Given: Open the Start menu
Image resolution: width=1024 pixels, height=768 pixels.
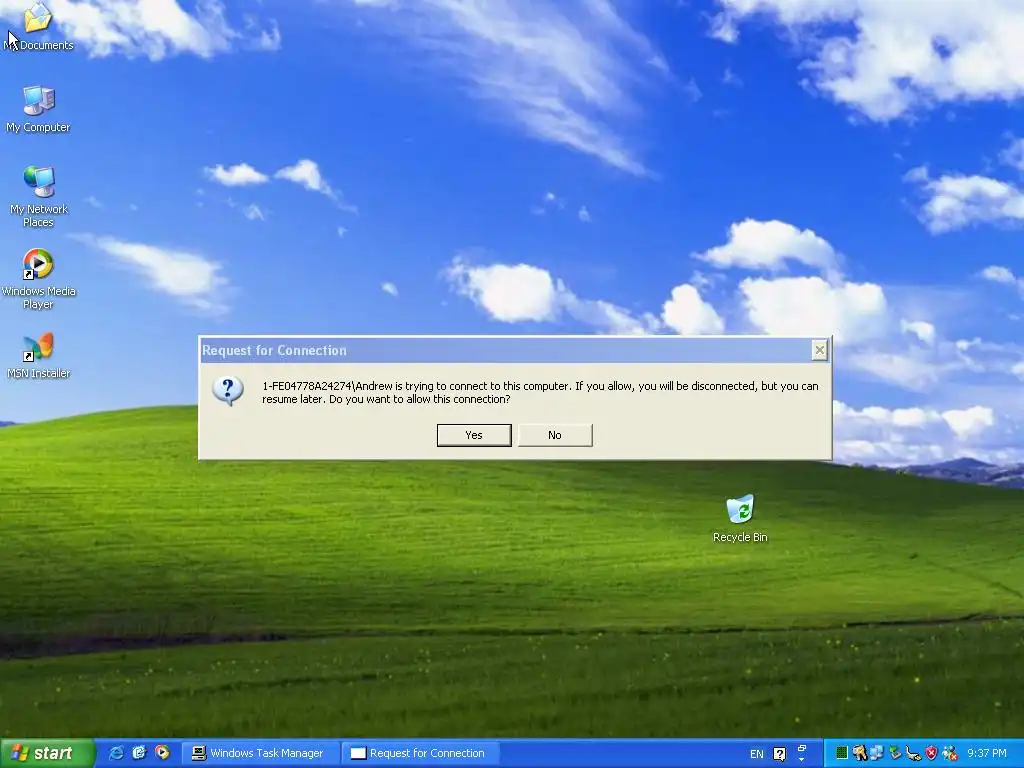Looking at the screenshot, I should (46, 753).
